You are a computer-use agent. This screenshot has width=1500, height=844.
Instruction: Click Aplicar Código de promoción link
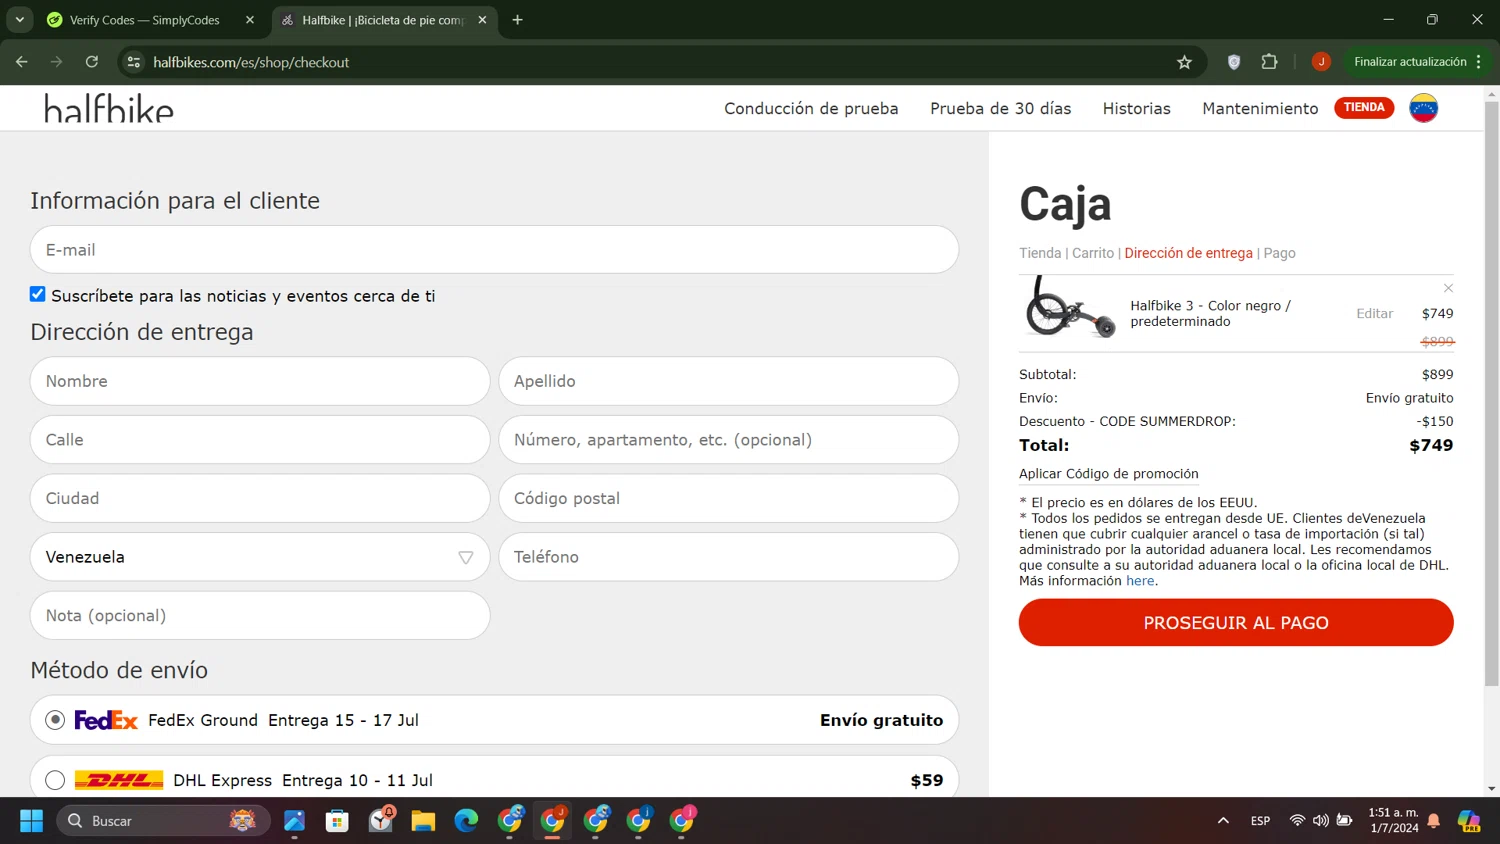coord(1108,474)
